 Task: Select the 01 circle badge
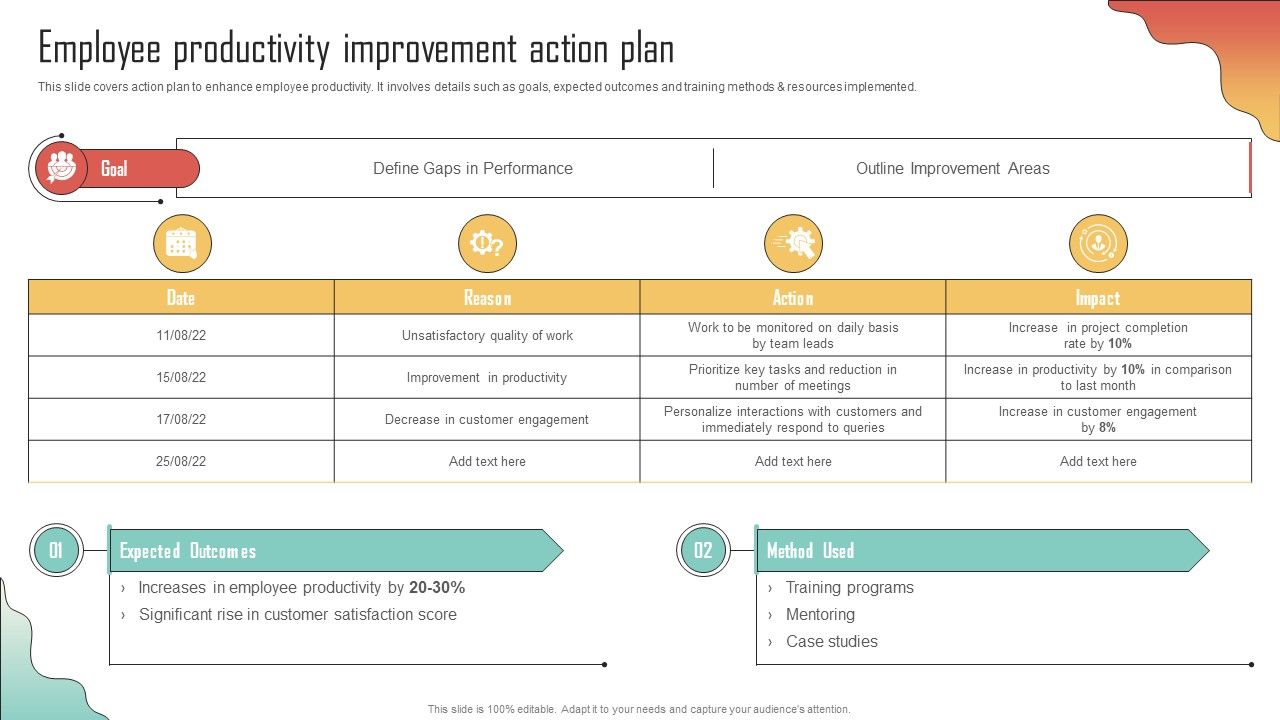click(x=56, y=550)
